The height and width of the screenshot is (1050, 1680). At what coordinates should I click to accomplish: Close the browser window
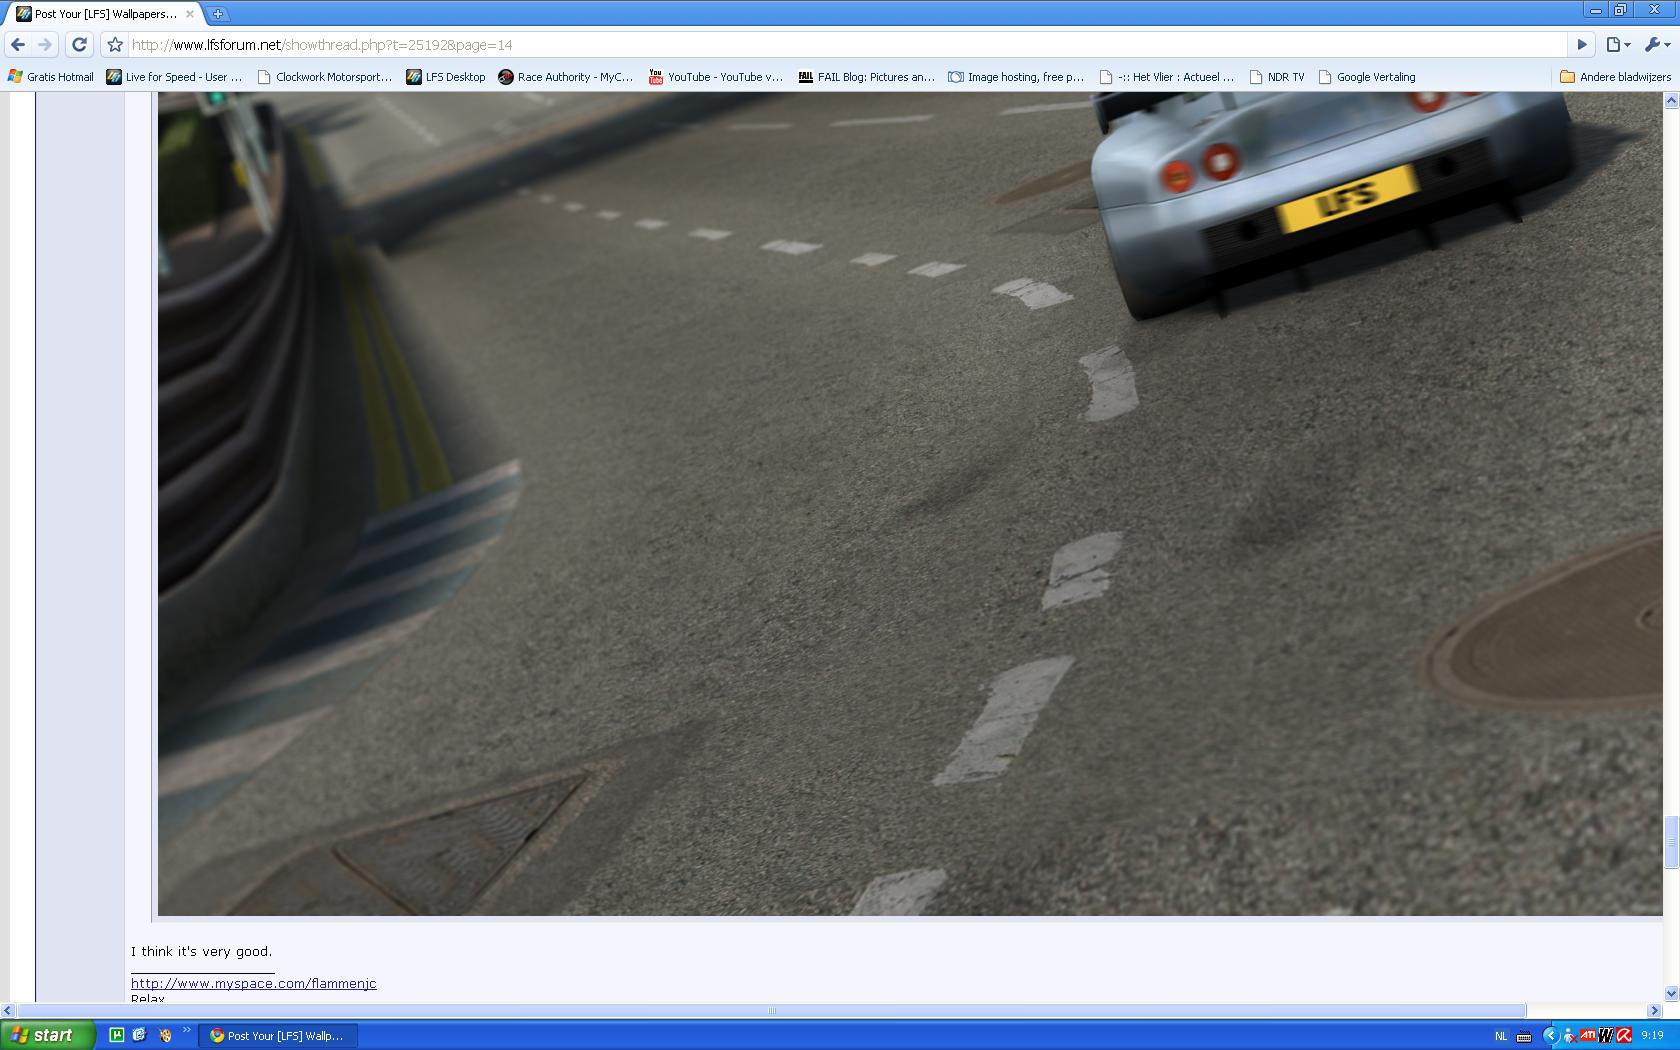(1655, 10)
